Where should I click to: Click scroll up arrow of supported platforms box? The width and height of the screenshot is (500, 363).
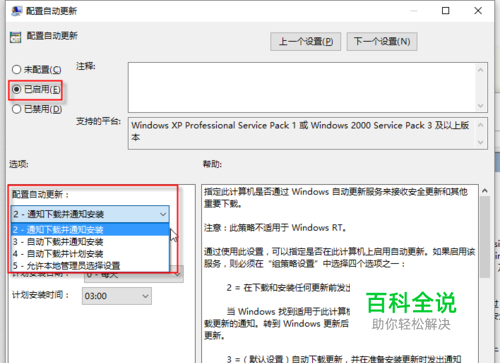click(480, 125)
